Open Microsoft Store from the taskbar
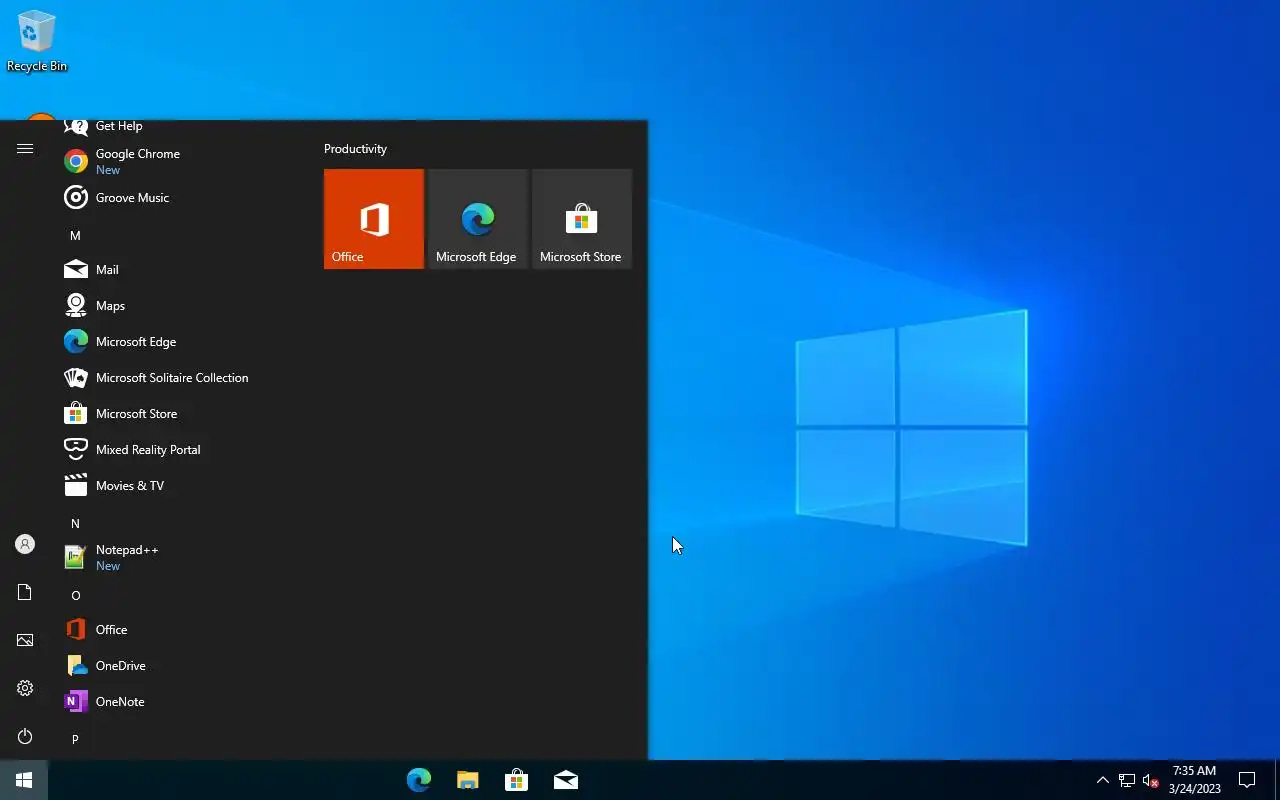Viewport: 1280px width, 800px height. [x=516, y=780]
